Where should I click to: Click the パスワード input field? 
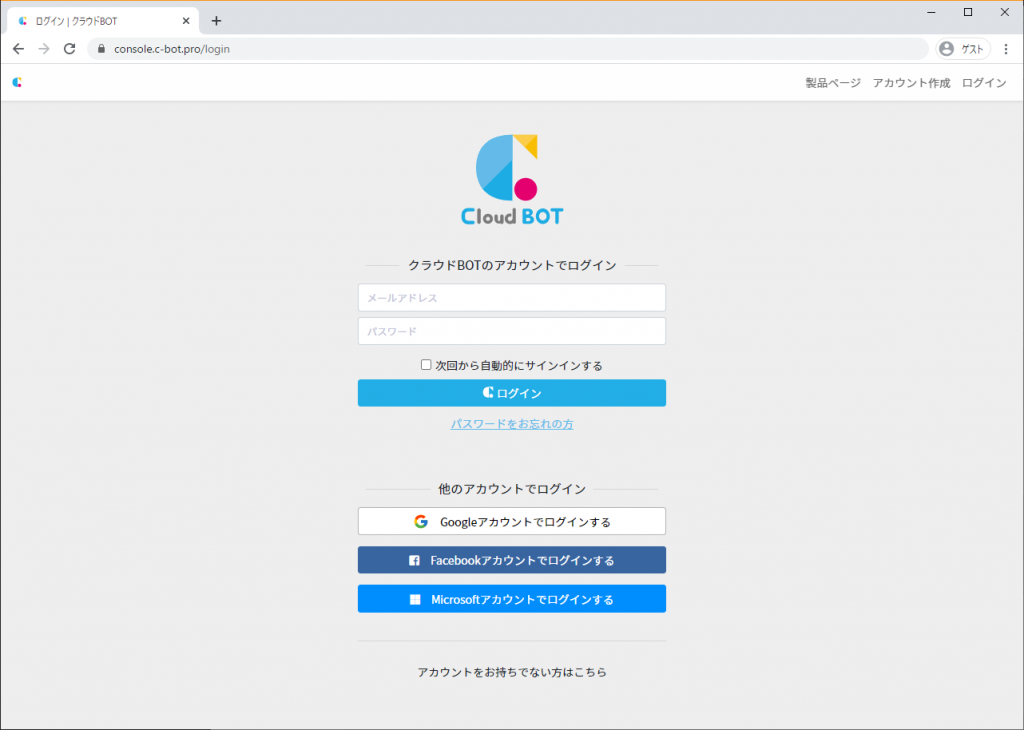511,331
